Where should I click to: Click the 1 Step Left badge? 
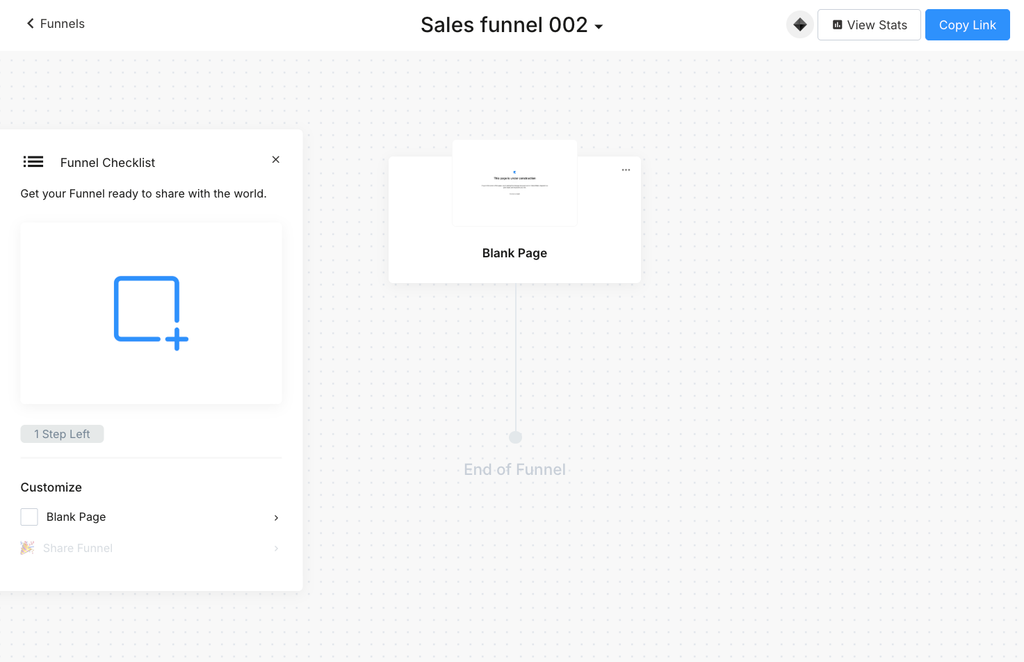pyautogui.click(x=62, y=434)
